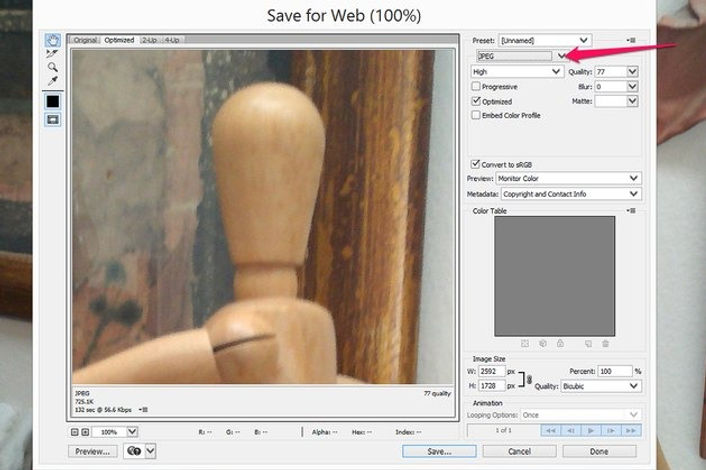Open the Quality 77 slider arrow
Screen dimensions: 706x470
633,72
